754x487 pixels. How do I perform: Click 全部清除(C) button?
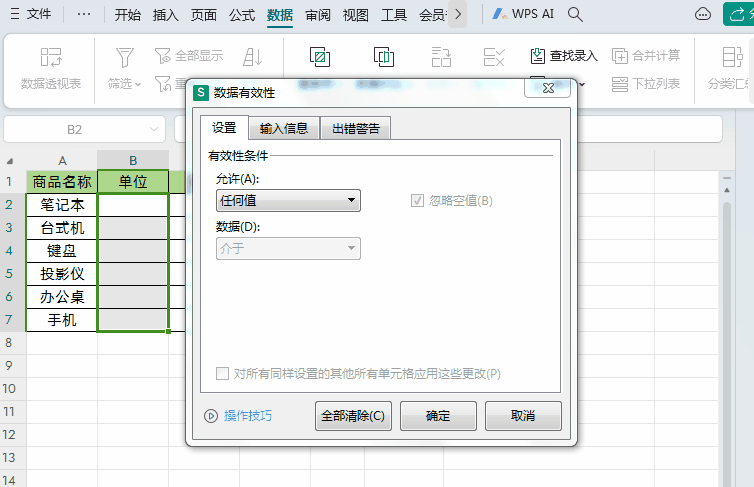point(353,416)
